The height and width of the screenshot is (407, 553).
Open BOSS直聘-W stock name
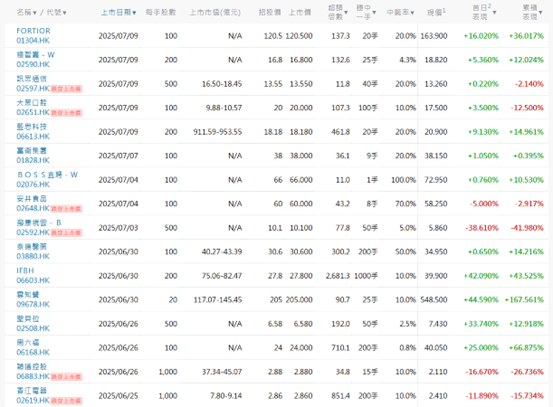[47, 175]
